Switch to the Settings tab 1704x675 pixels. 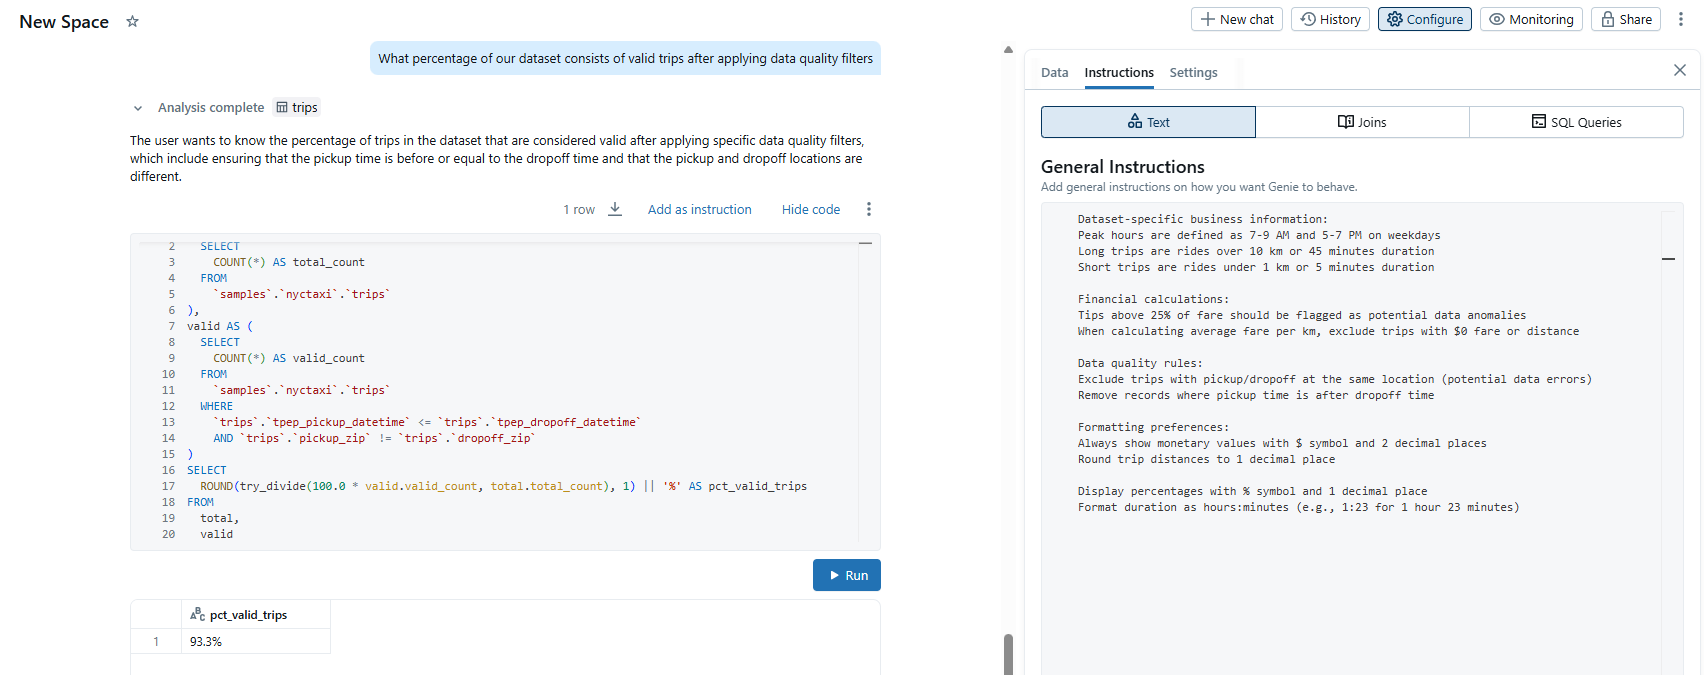pos(1193,73)
